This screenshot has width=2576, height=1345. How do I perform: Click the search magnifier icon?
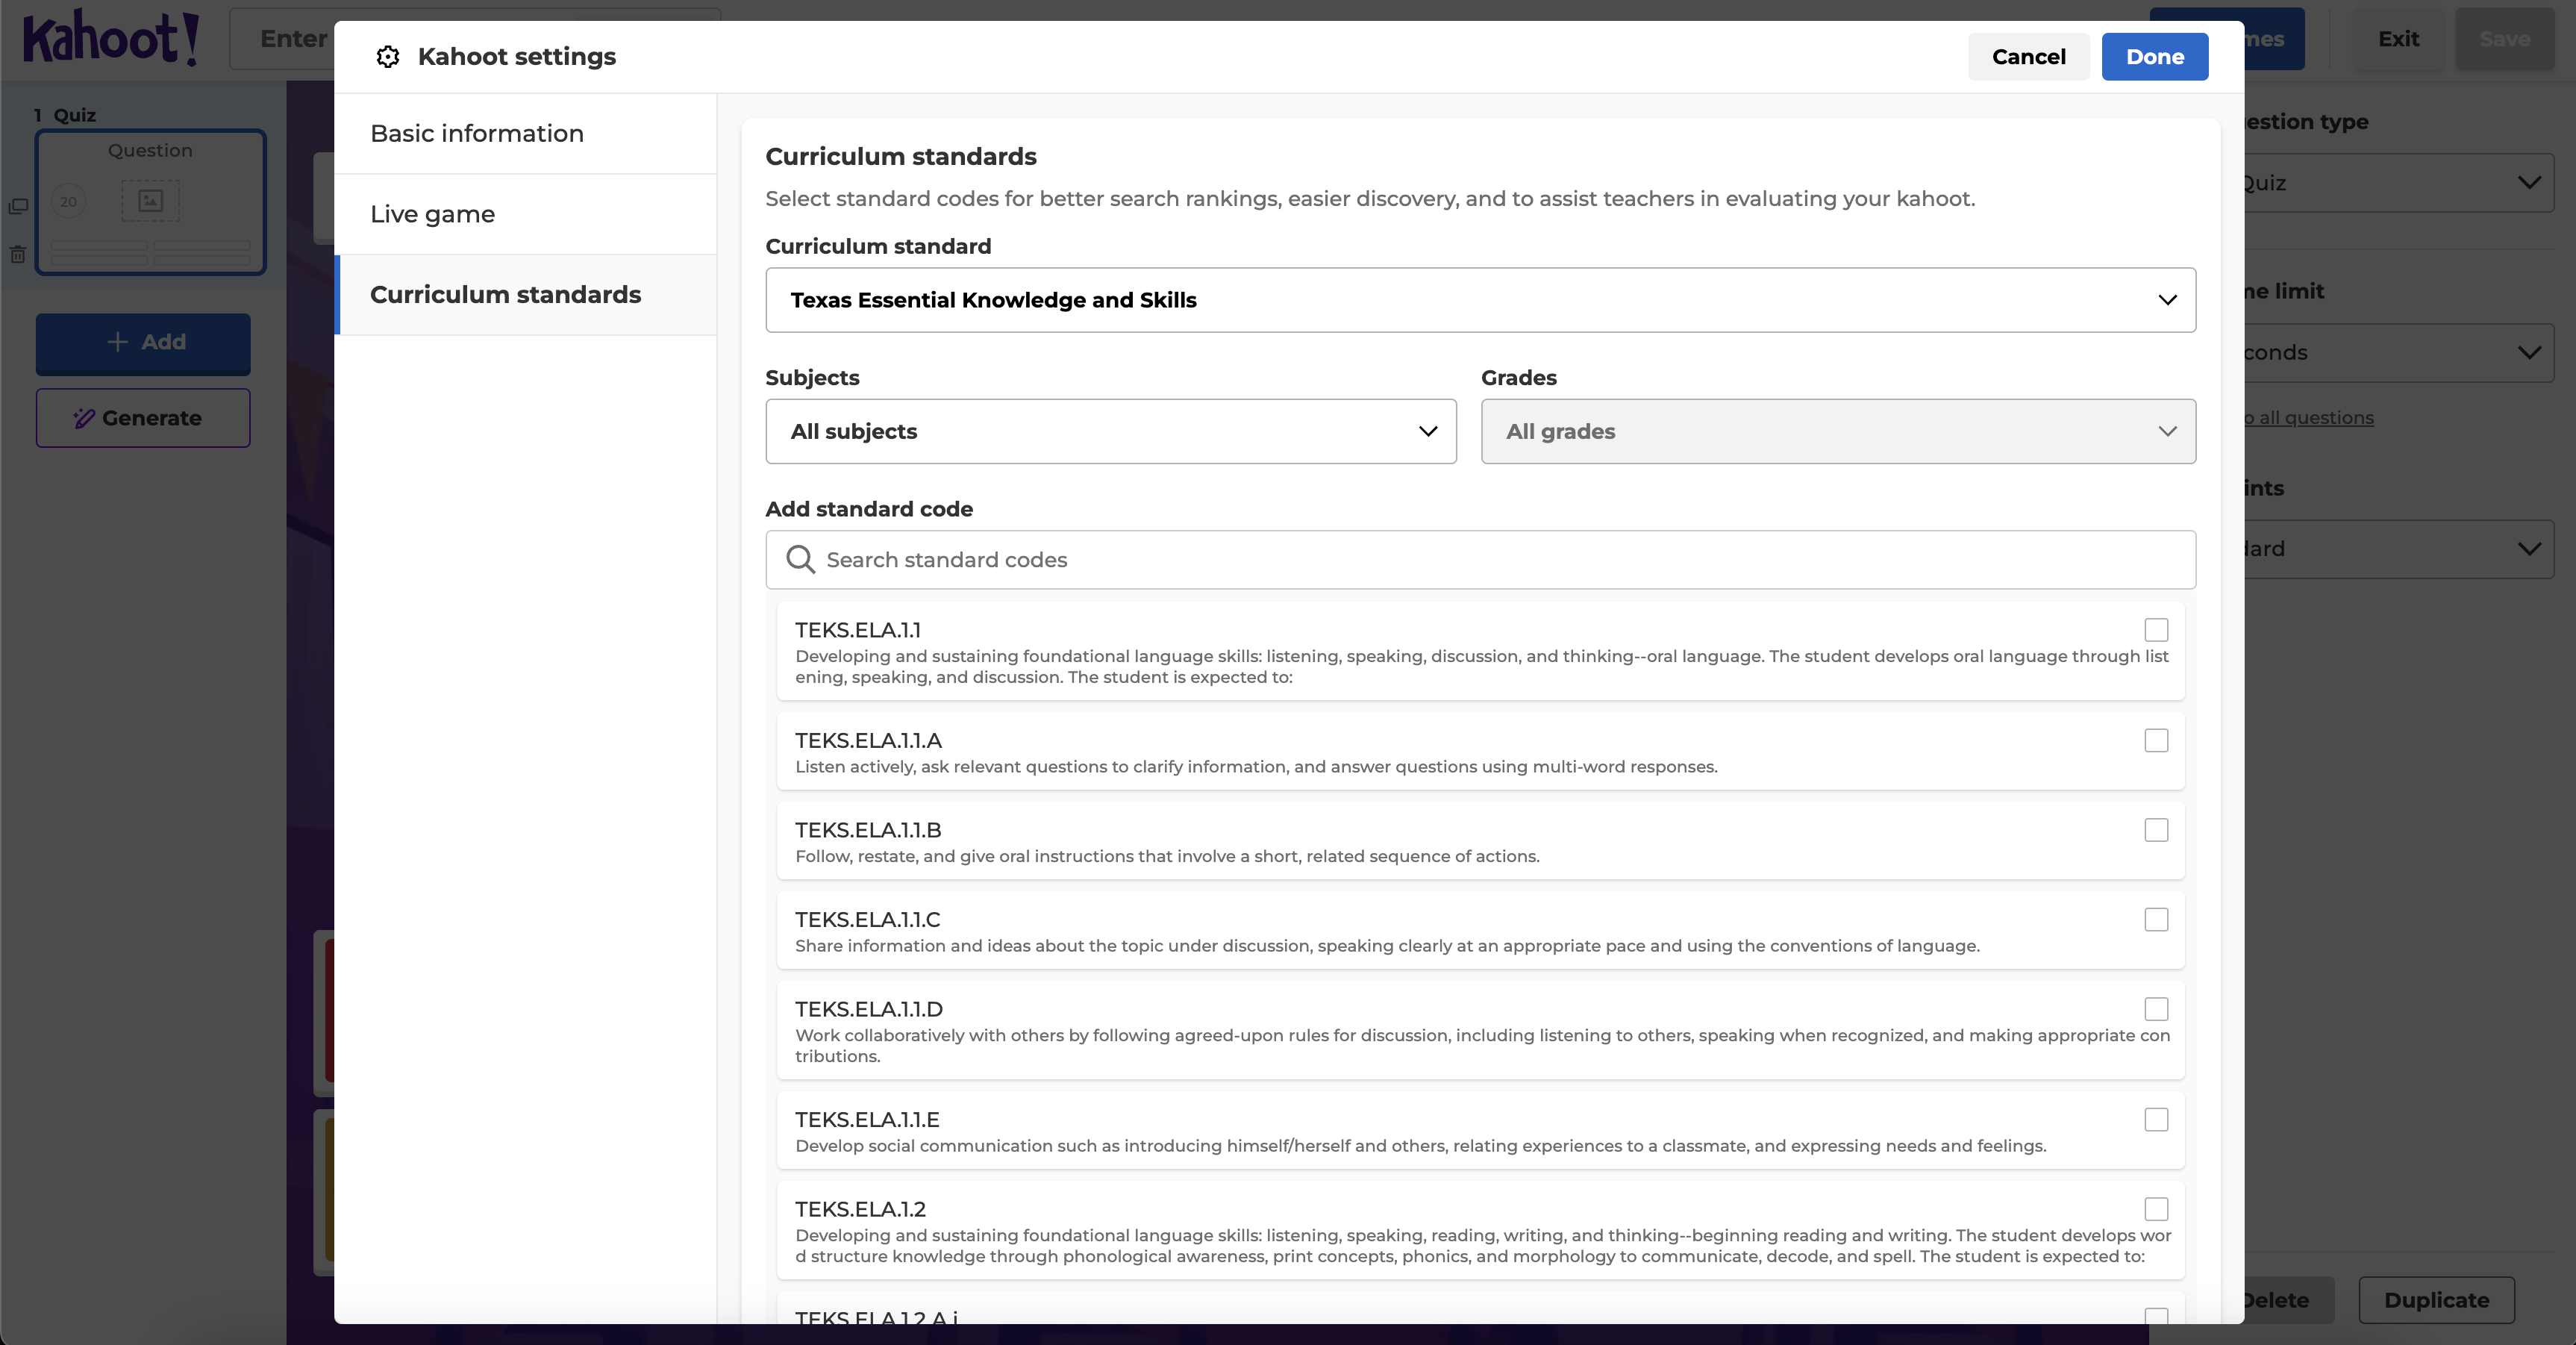[x=800, y=559]
